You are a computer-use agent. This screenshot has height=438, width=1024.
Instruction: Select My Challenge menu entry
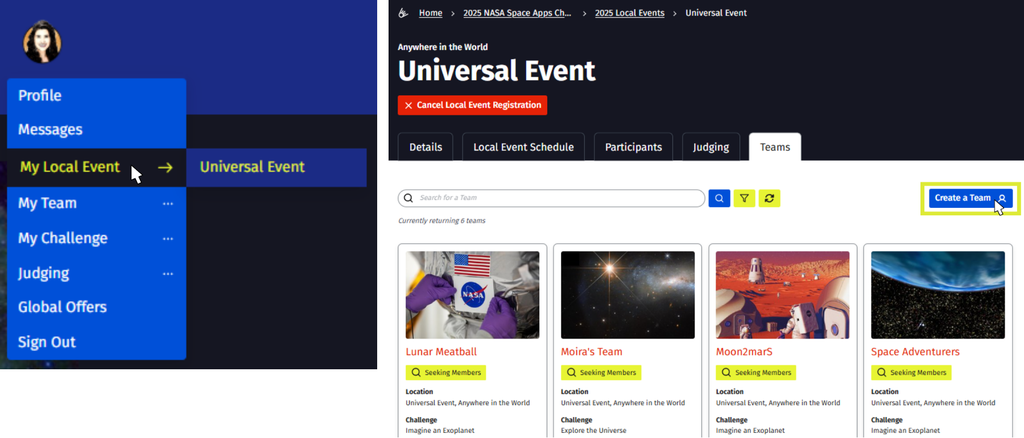click(97, 238)
